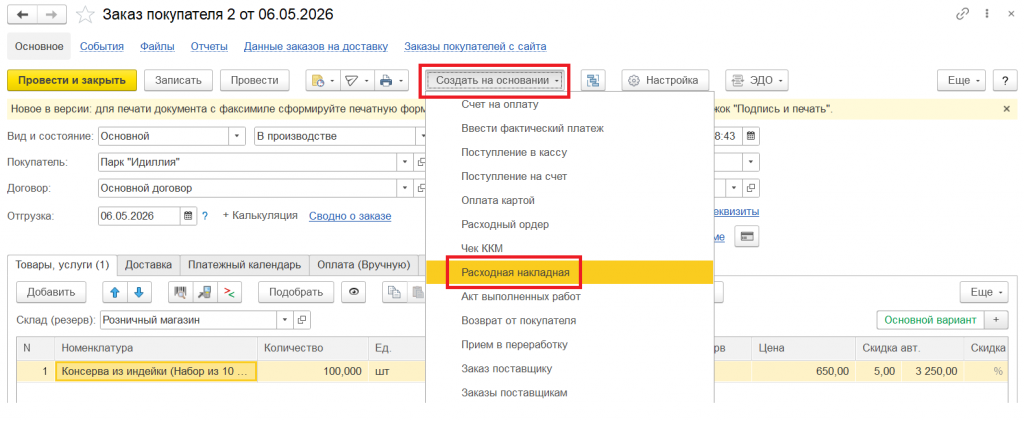This screenshot has width=1024, height=421.
Task: Click the Отгрузка date field 06.05.2026
Action: 139,215
